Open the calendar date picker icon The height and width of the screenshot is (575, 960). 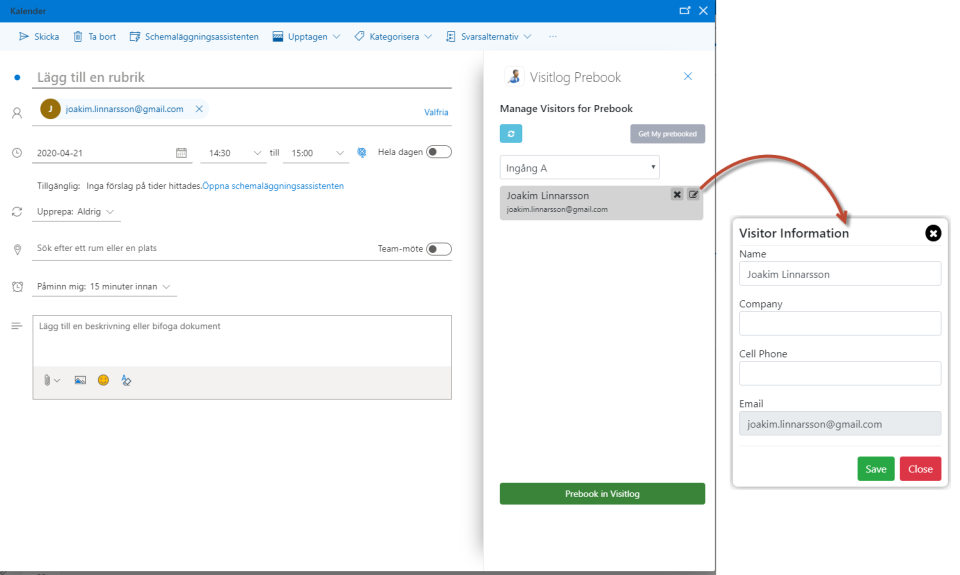(181, 152)
